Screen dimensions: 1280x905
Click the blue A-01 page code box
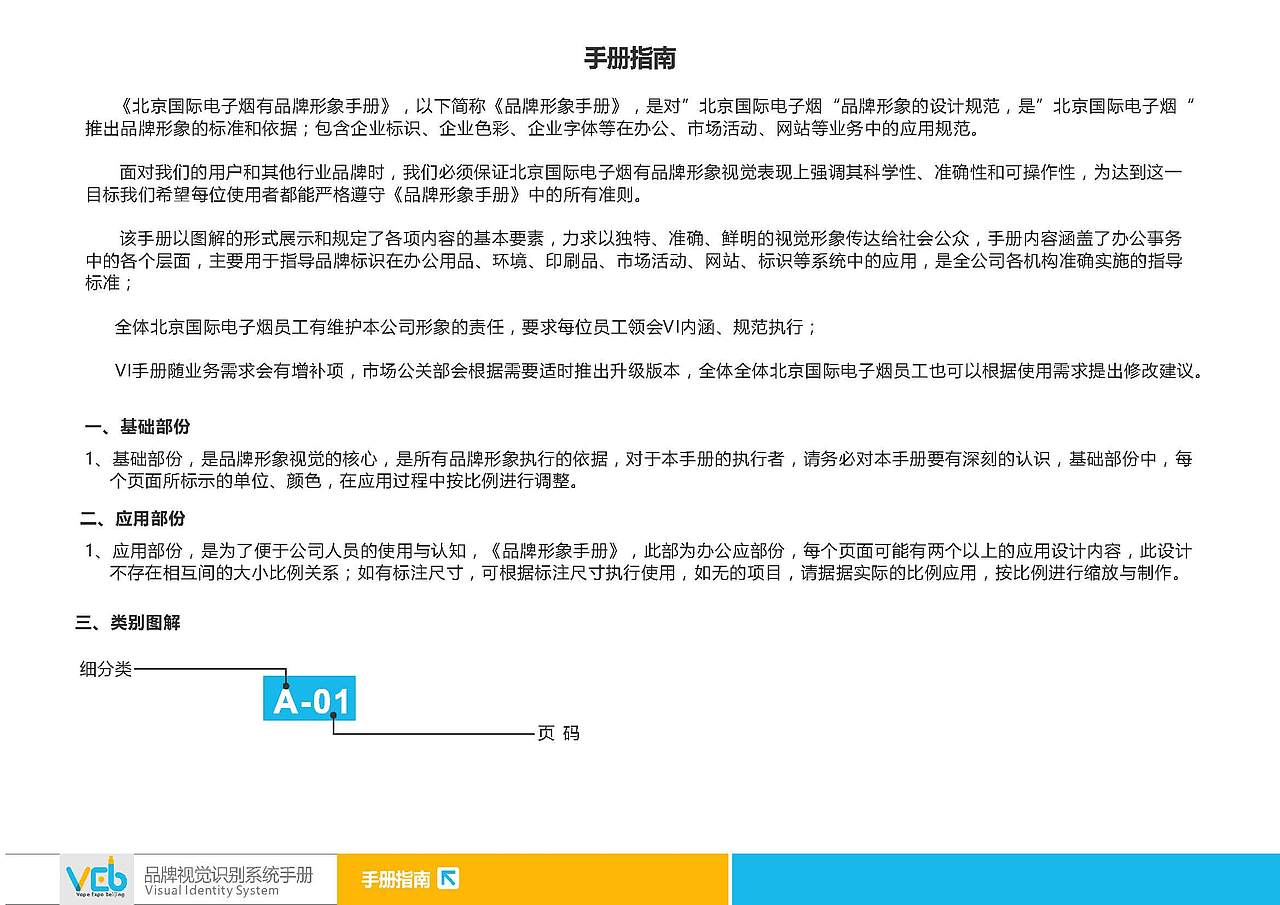310,700
